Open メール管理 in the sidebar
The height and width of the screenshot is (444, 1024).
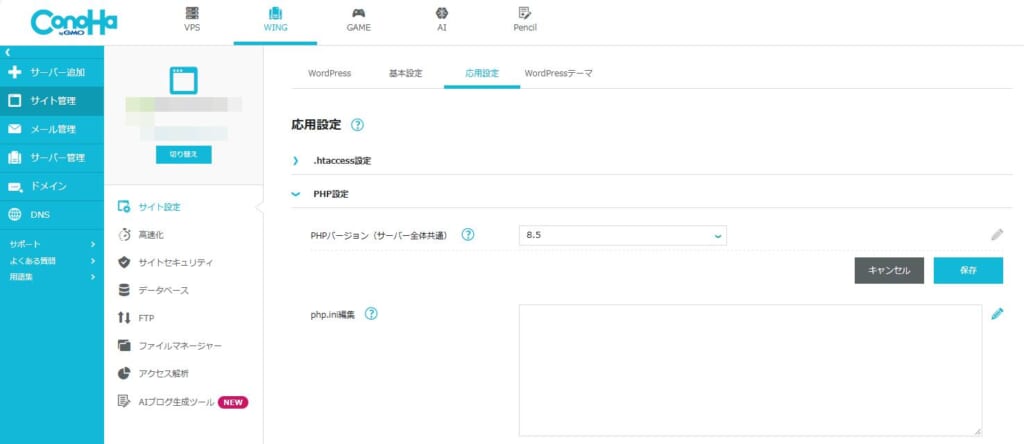52,129
